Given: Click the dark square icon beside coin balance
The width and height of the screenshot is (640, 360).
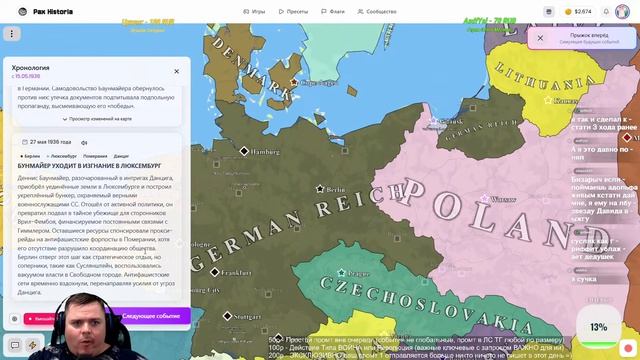Looking at the screenshot, I should pyautogui.click(x=549, y=11).
